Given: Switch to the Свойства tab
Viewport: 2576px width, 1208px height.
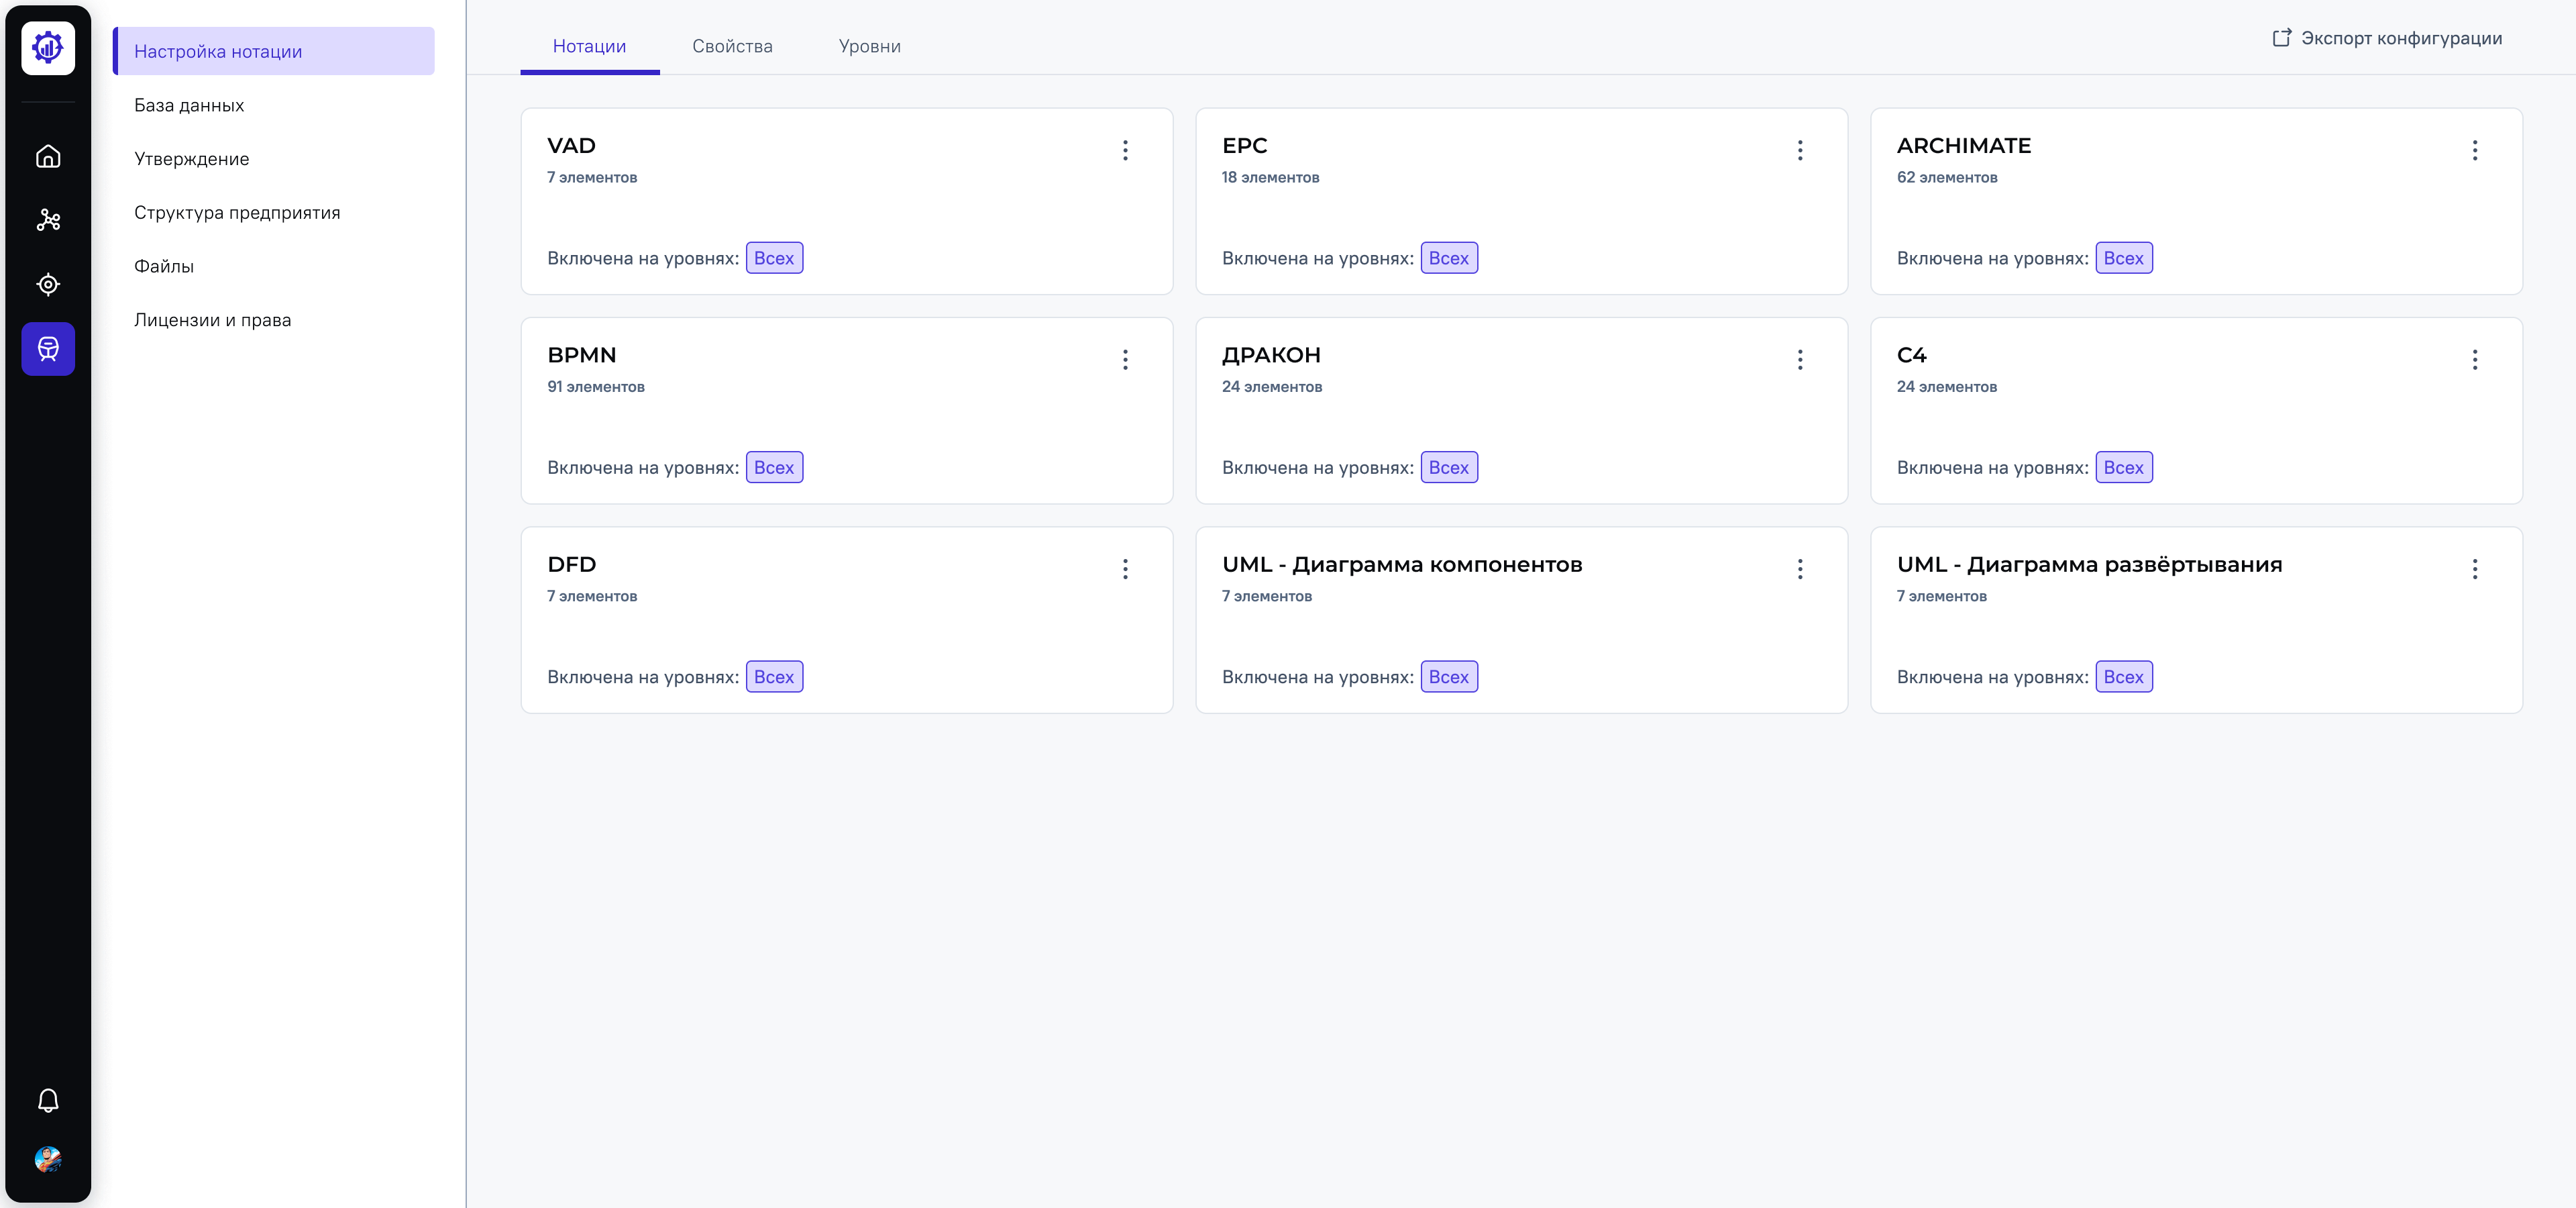Looking at the screenshot, I should tap(732, 46).
